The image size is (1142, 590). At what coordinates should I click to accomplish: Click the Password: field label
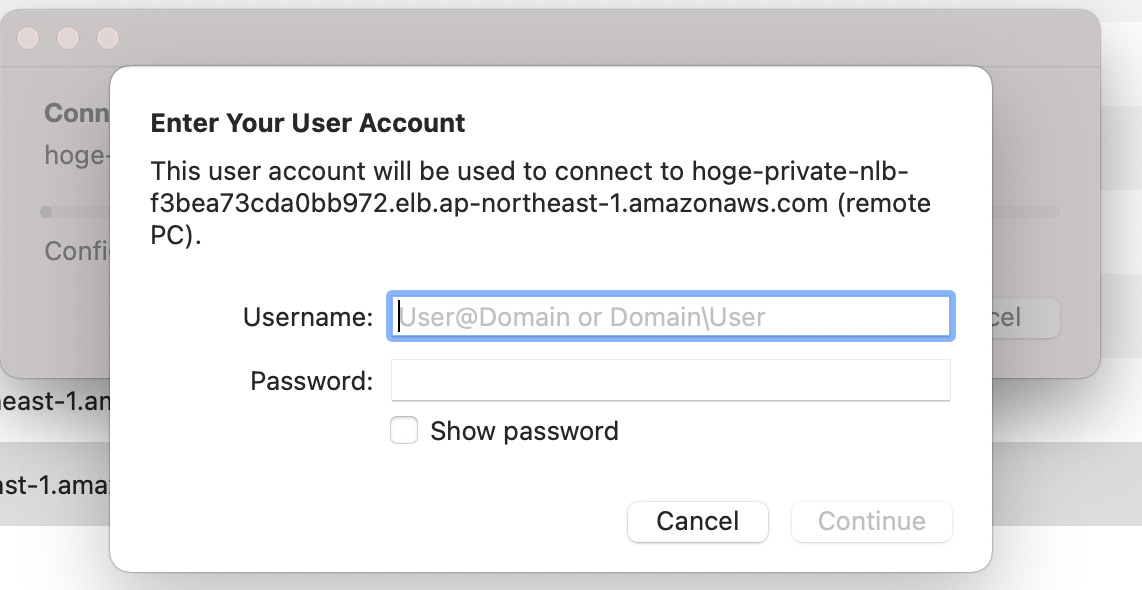(311, 380)
